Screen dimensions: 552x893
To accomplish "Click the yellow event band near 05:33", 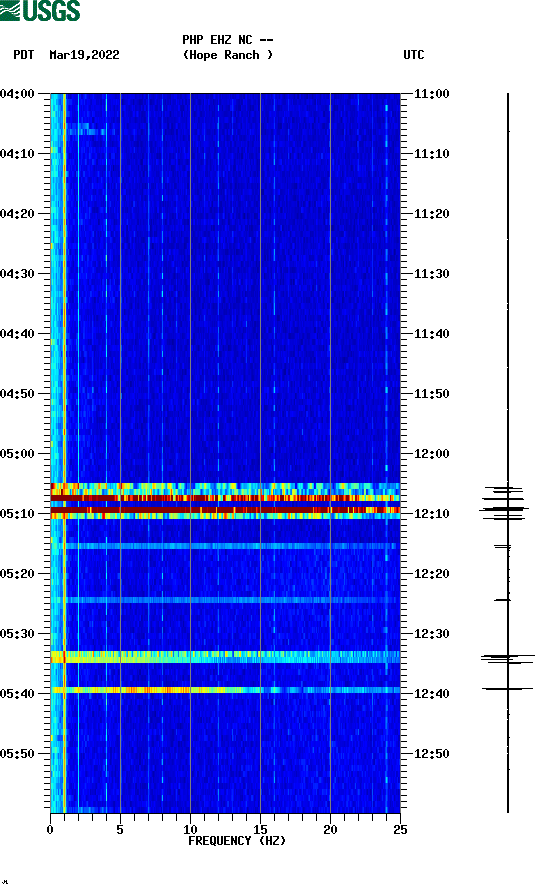I will tap(226, 657).
